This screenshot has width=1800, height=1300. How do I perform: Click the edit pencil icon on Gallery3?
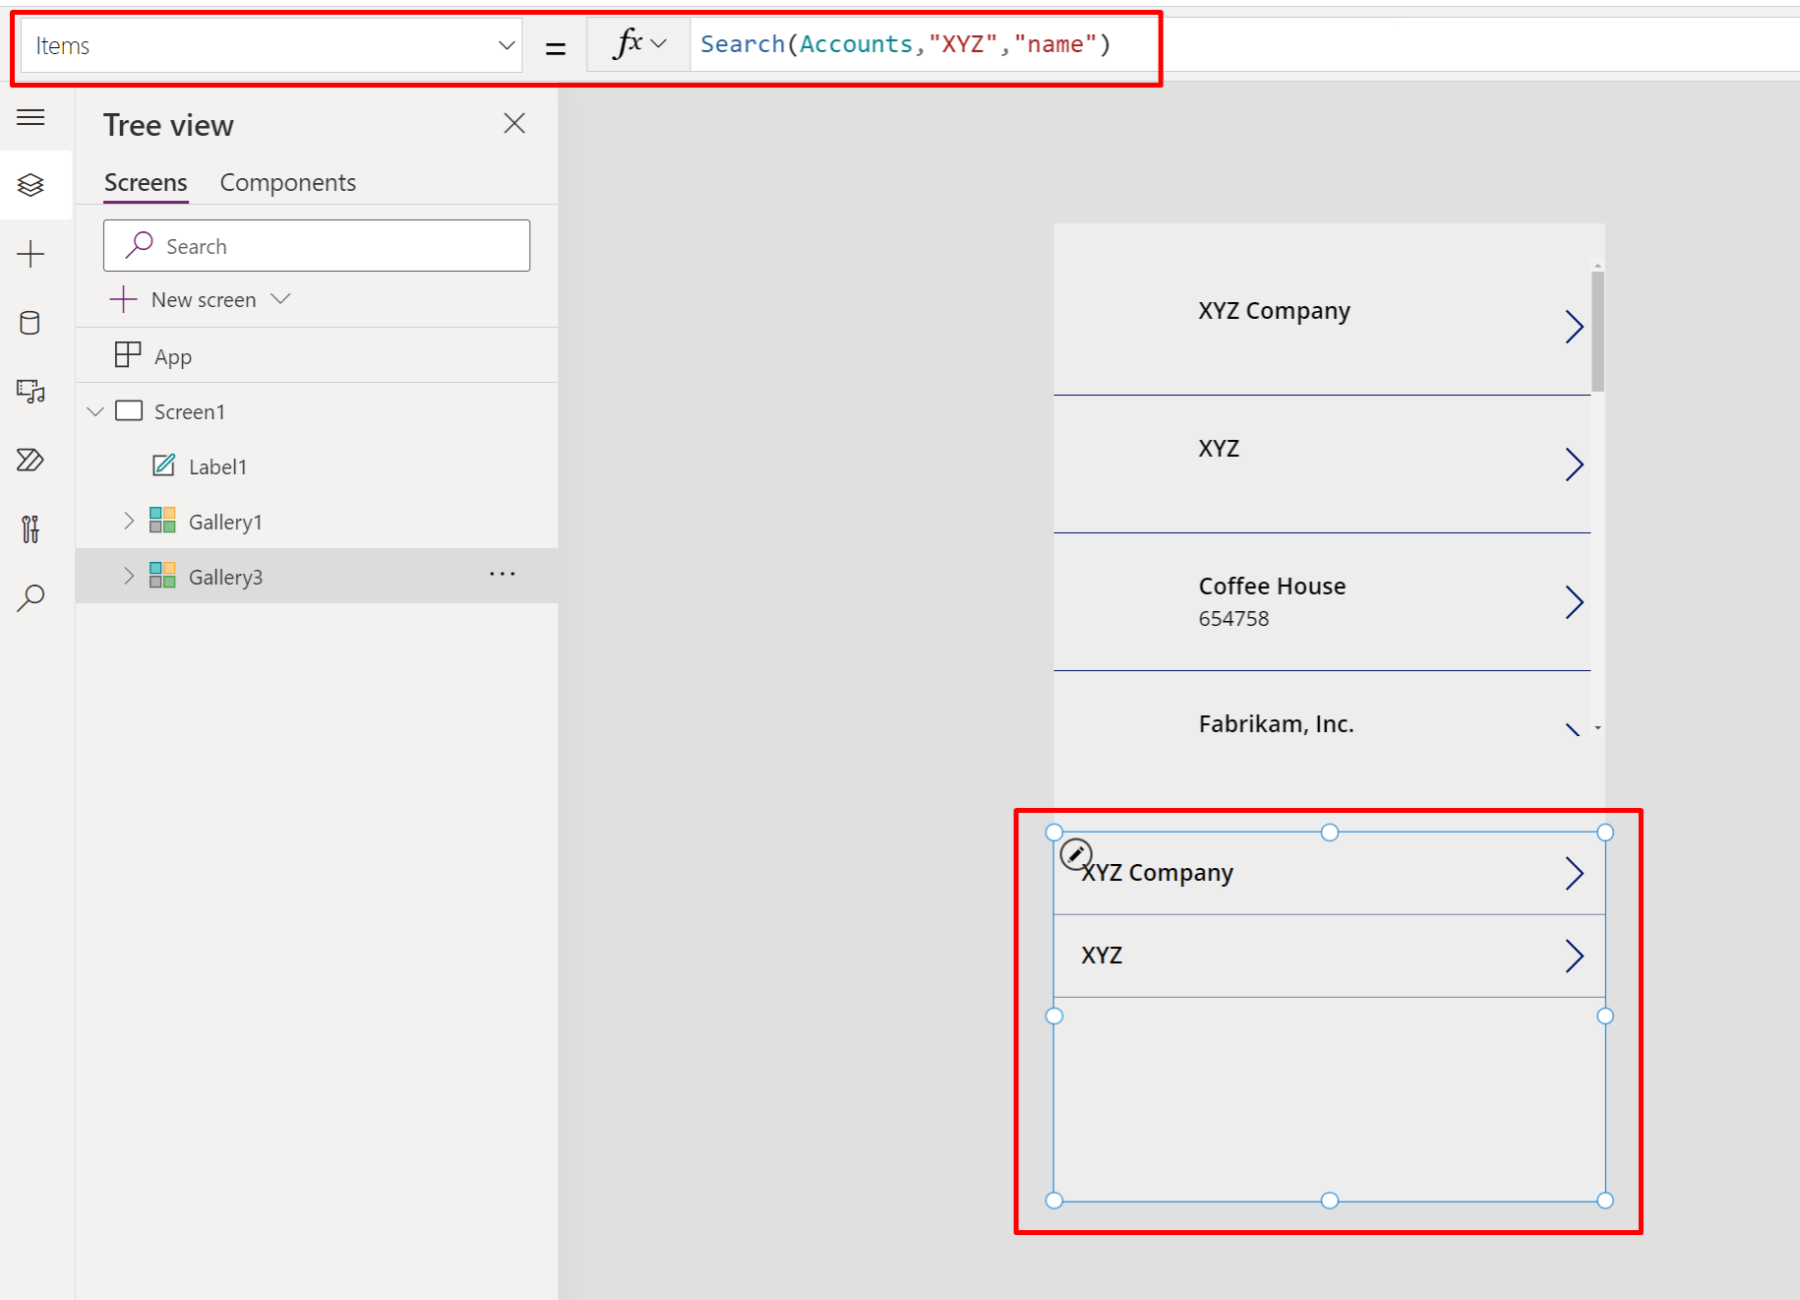(1076, 853)
